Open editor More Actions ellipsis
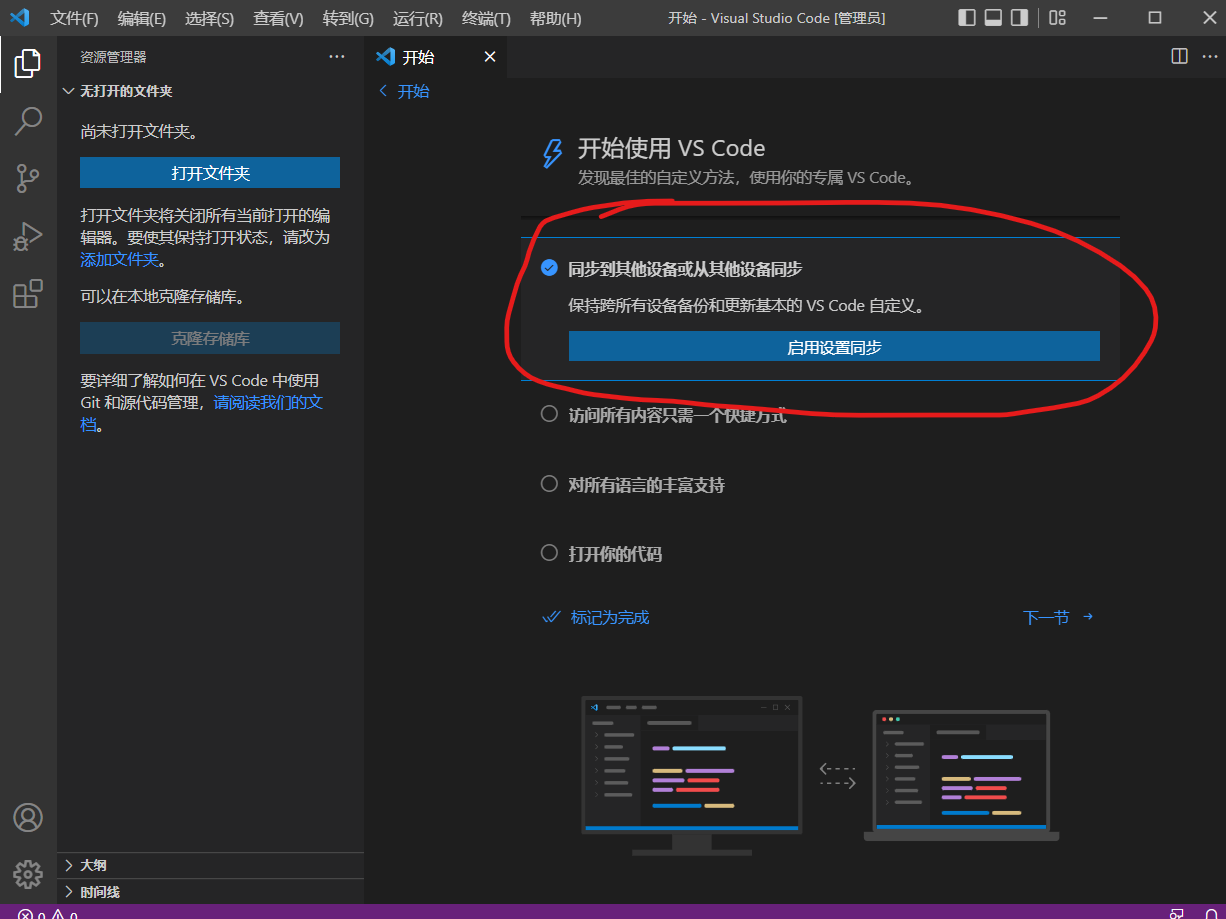The image size is (1226, 919). click(1210, 56)
